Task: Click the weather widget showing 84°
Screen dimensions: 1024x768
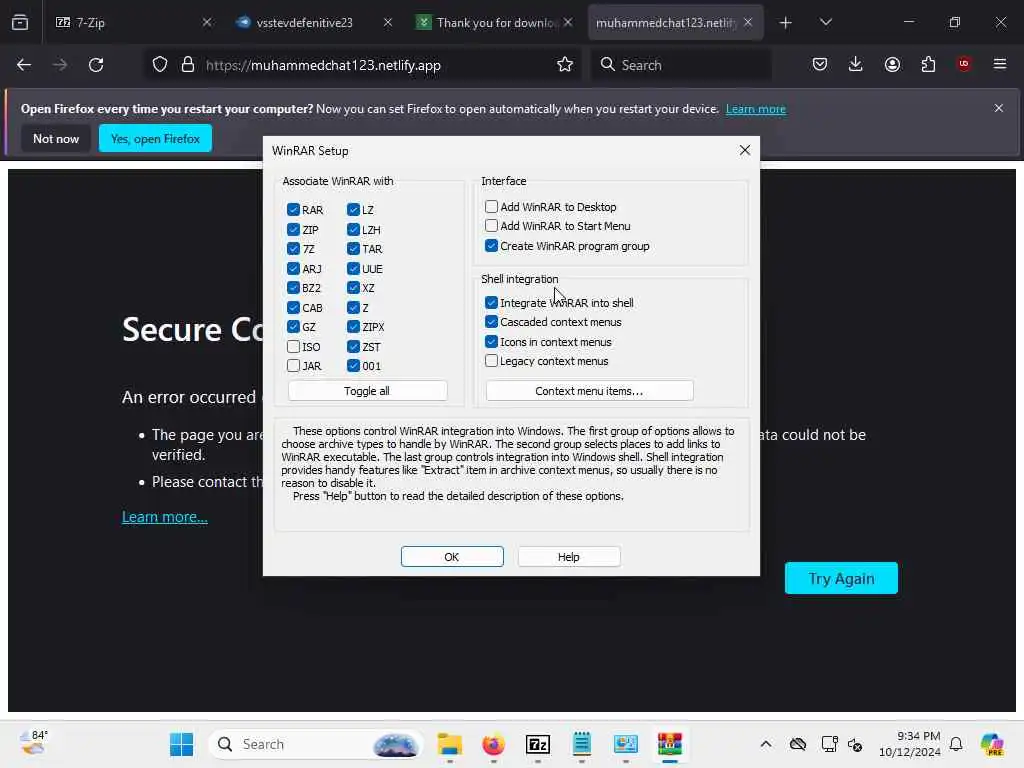Action: [x=33, y=743]
